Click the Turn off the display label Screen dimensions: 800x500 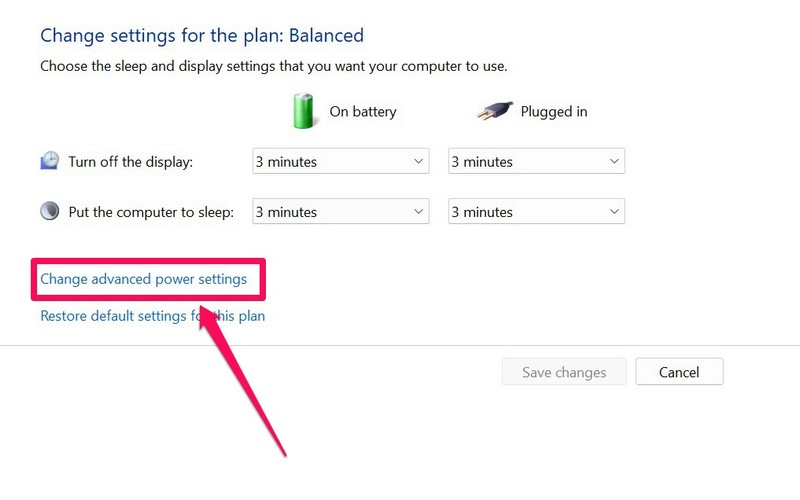coord(130,162)
